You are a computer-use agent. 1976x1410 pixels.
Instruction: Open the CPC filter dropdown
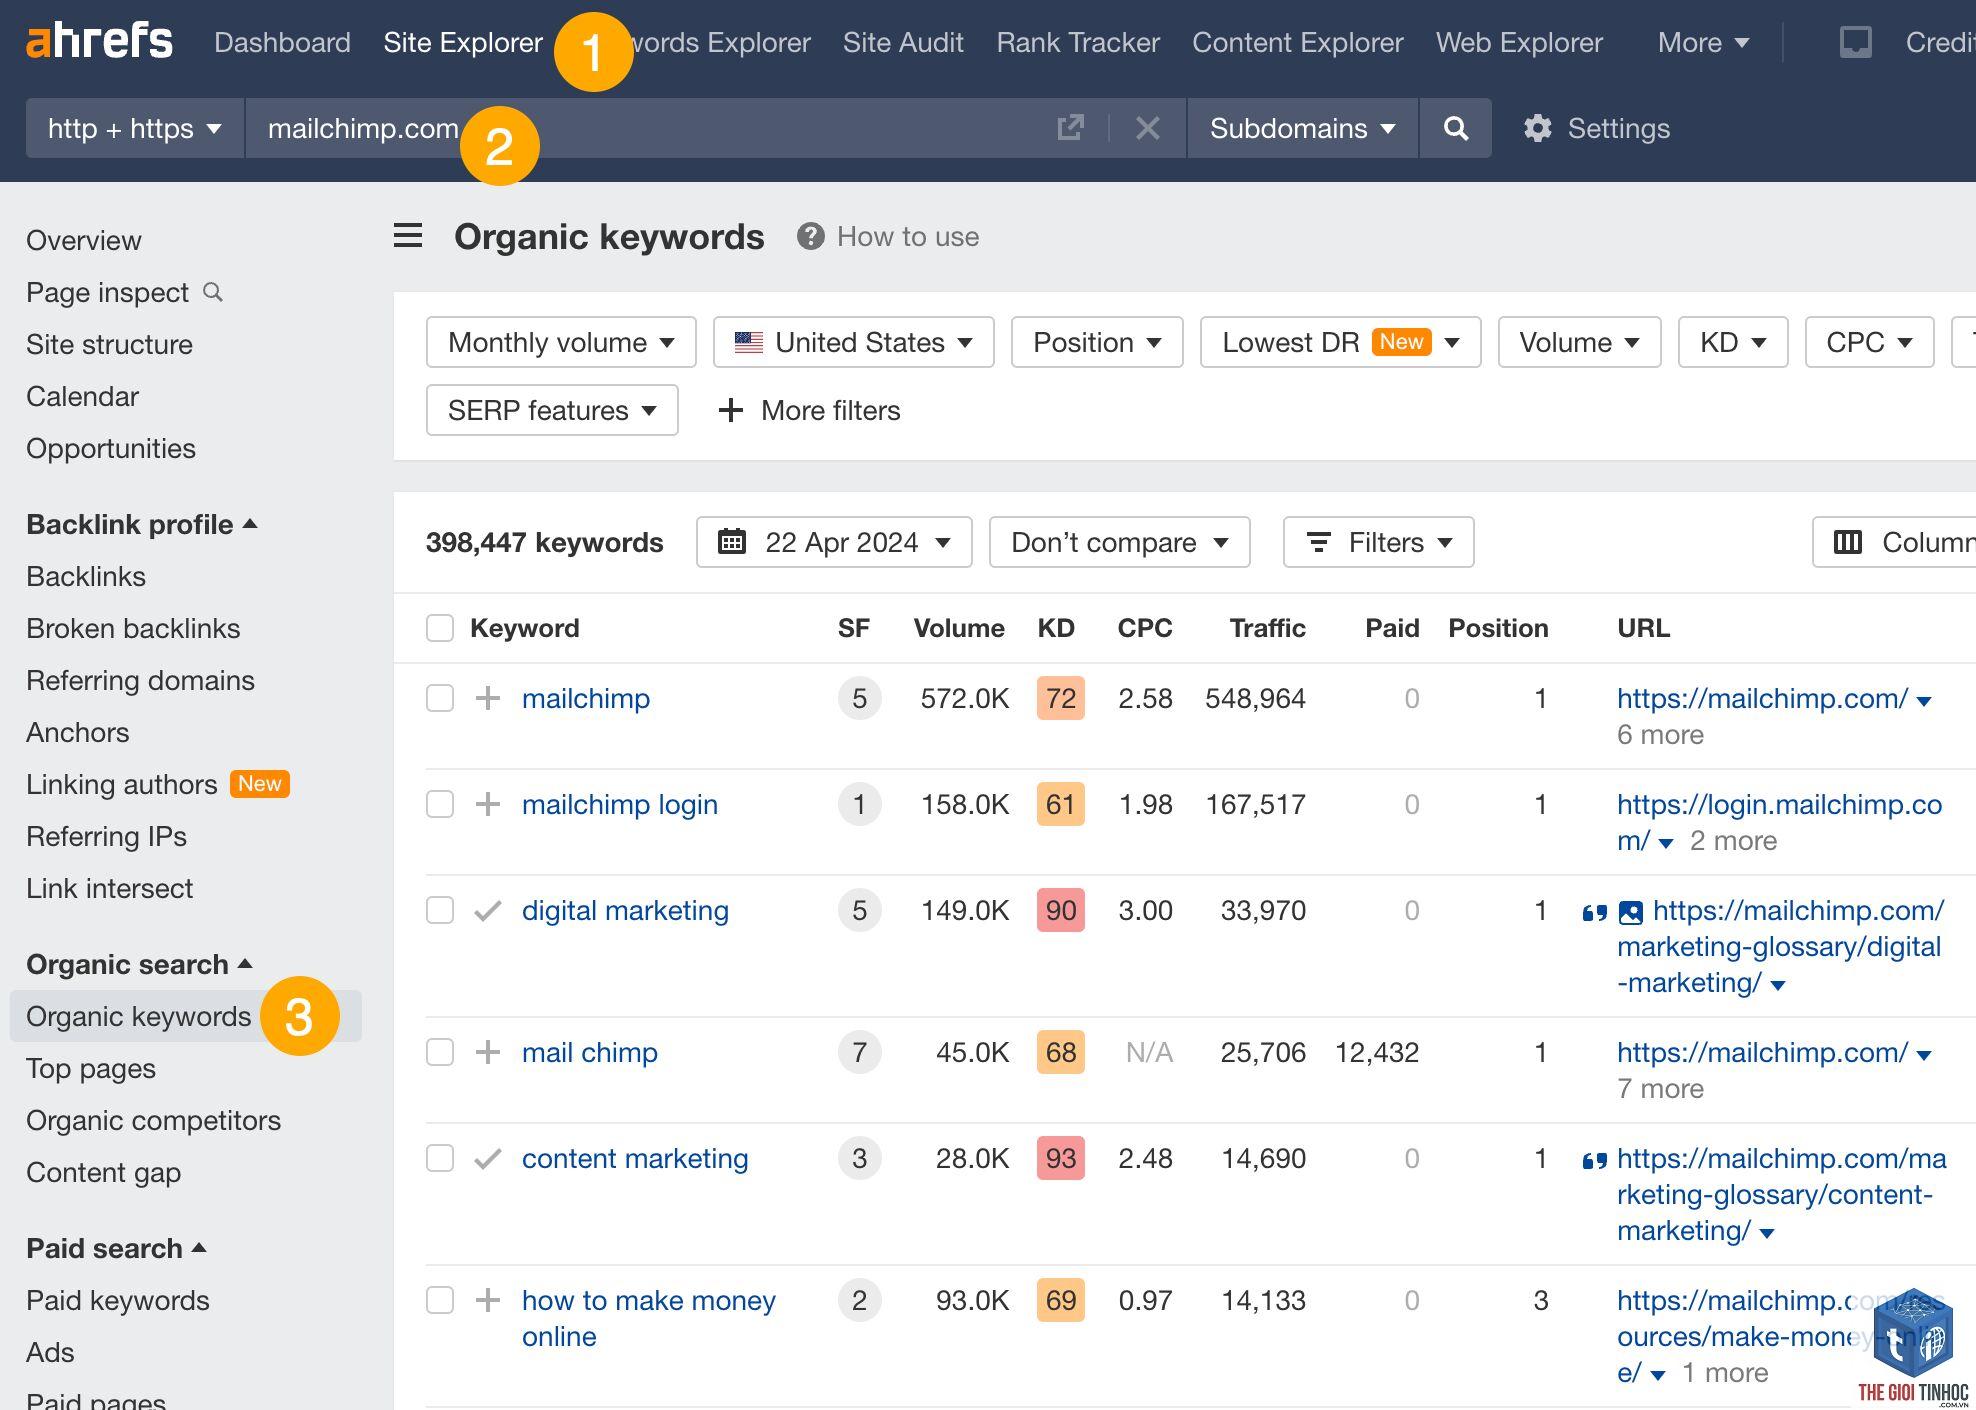(1869, 342)
